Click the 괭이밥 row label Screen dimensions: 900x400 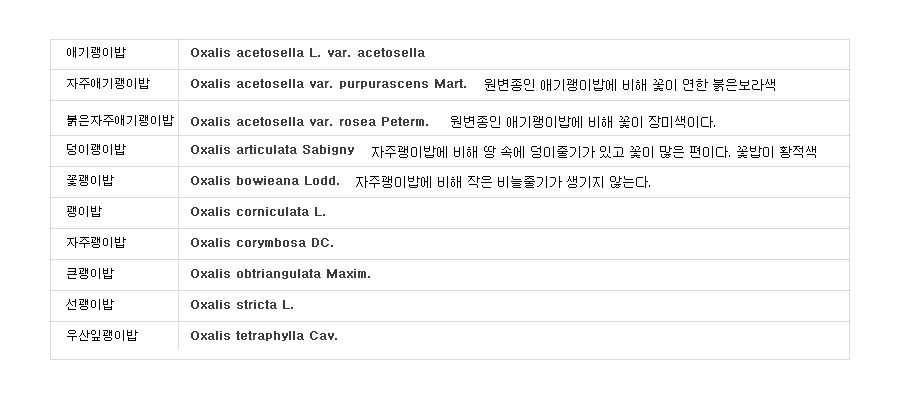(x=84, y=212)
